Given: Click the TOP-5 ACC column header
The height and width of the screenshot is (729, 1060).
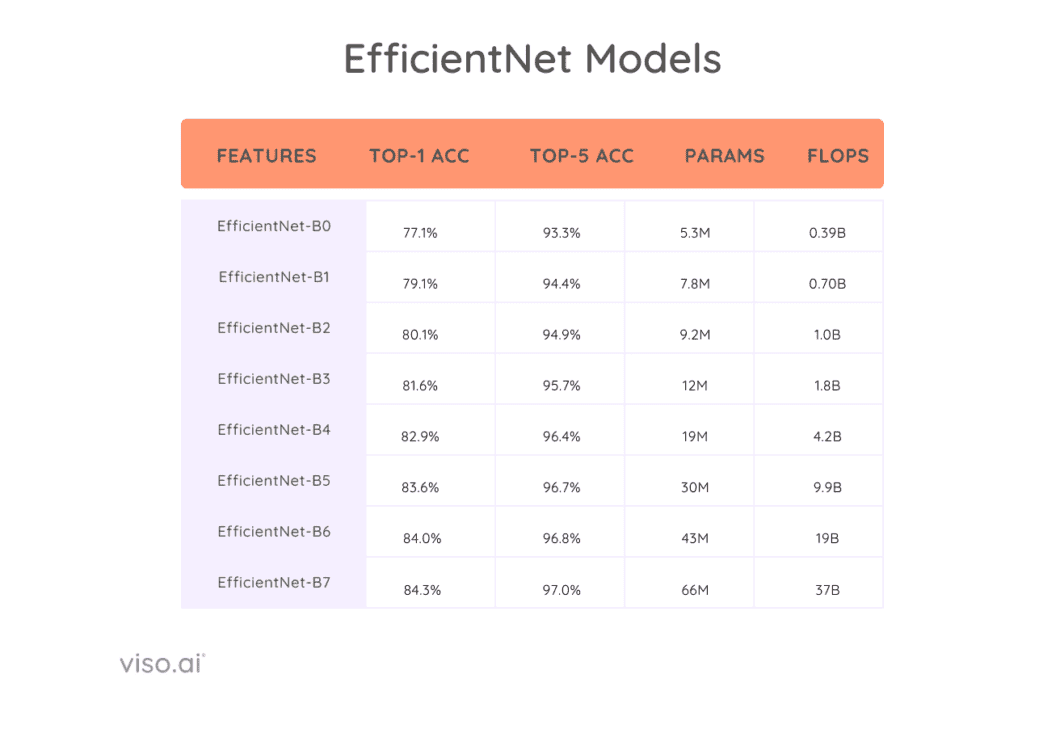Looking at the screenshot, I should click(x=581, y=156).
